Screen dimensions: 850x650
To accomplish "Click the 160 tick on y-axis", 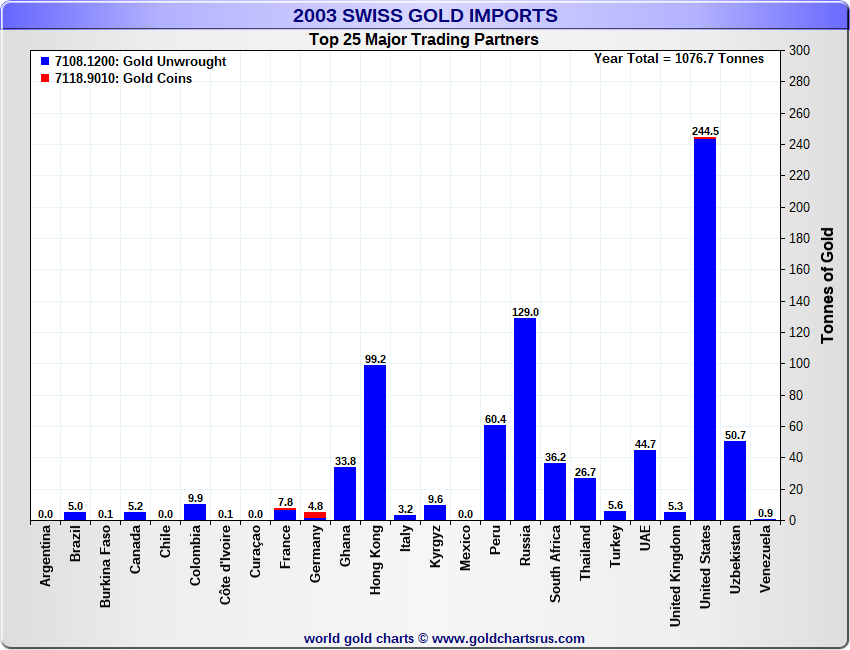I will pos(800,269).
